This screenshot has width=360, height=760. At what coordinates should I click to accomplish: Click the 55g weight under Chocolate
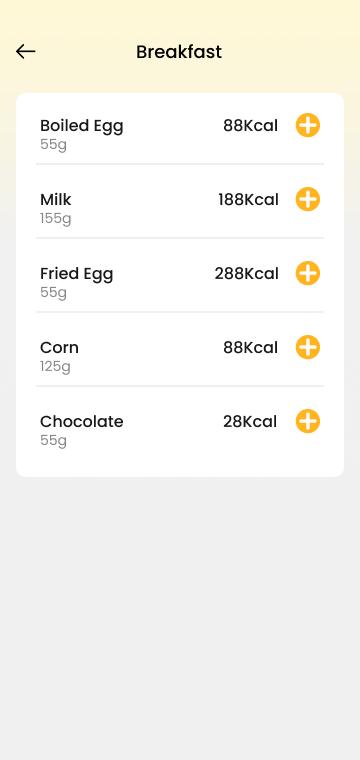[53, 441]
